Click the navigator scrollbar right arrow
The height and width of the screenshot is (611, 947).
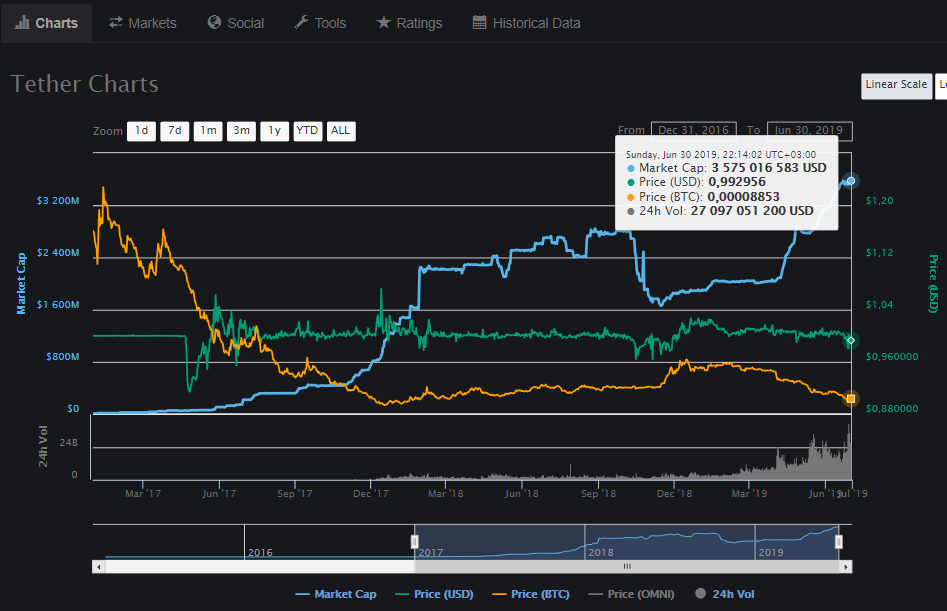(846, 567)
